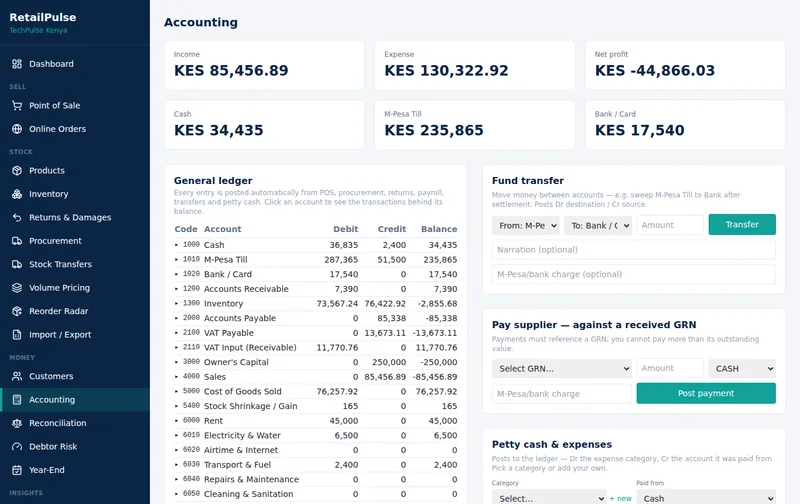Screen dimensions: 800x504
Task: Click the Stock Shrinkage / Gain account
Action: pyautogui.click(x=251, y=406)
